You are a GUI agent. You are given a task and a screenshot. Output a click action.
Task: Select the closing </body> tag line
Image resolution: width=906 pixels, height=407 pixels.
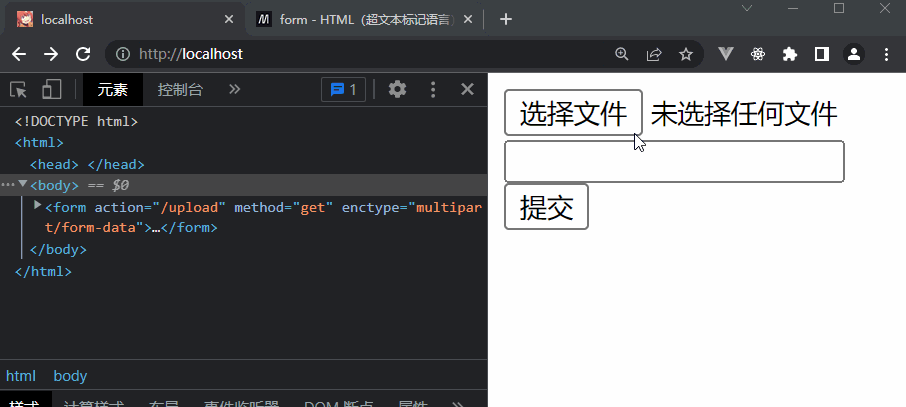coord(58,249)
